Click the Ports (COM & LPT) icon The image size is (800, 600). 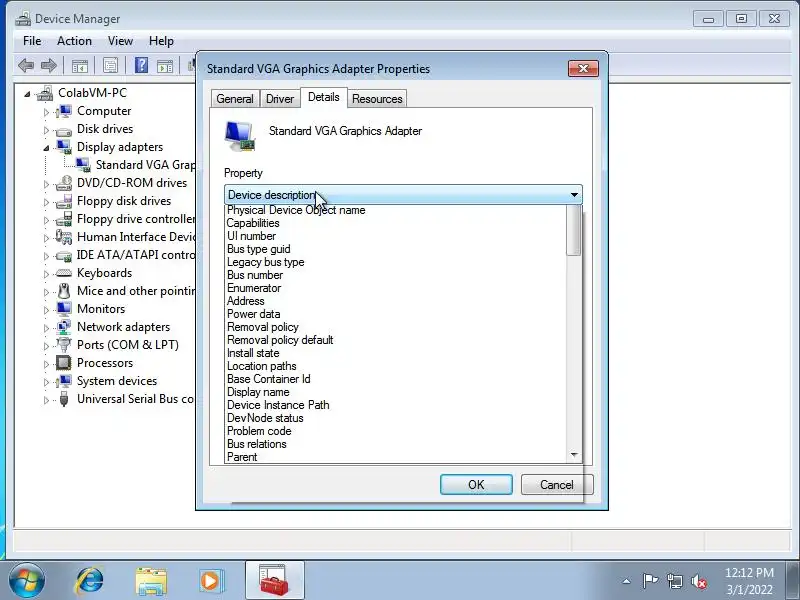click(x=64, y=345)
